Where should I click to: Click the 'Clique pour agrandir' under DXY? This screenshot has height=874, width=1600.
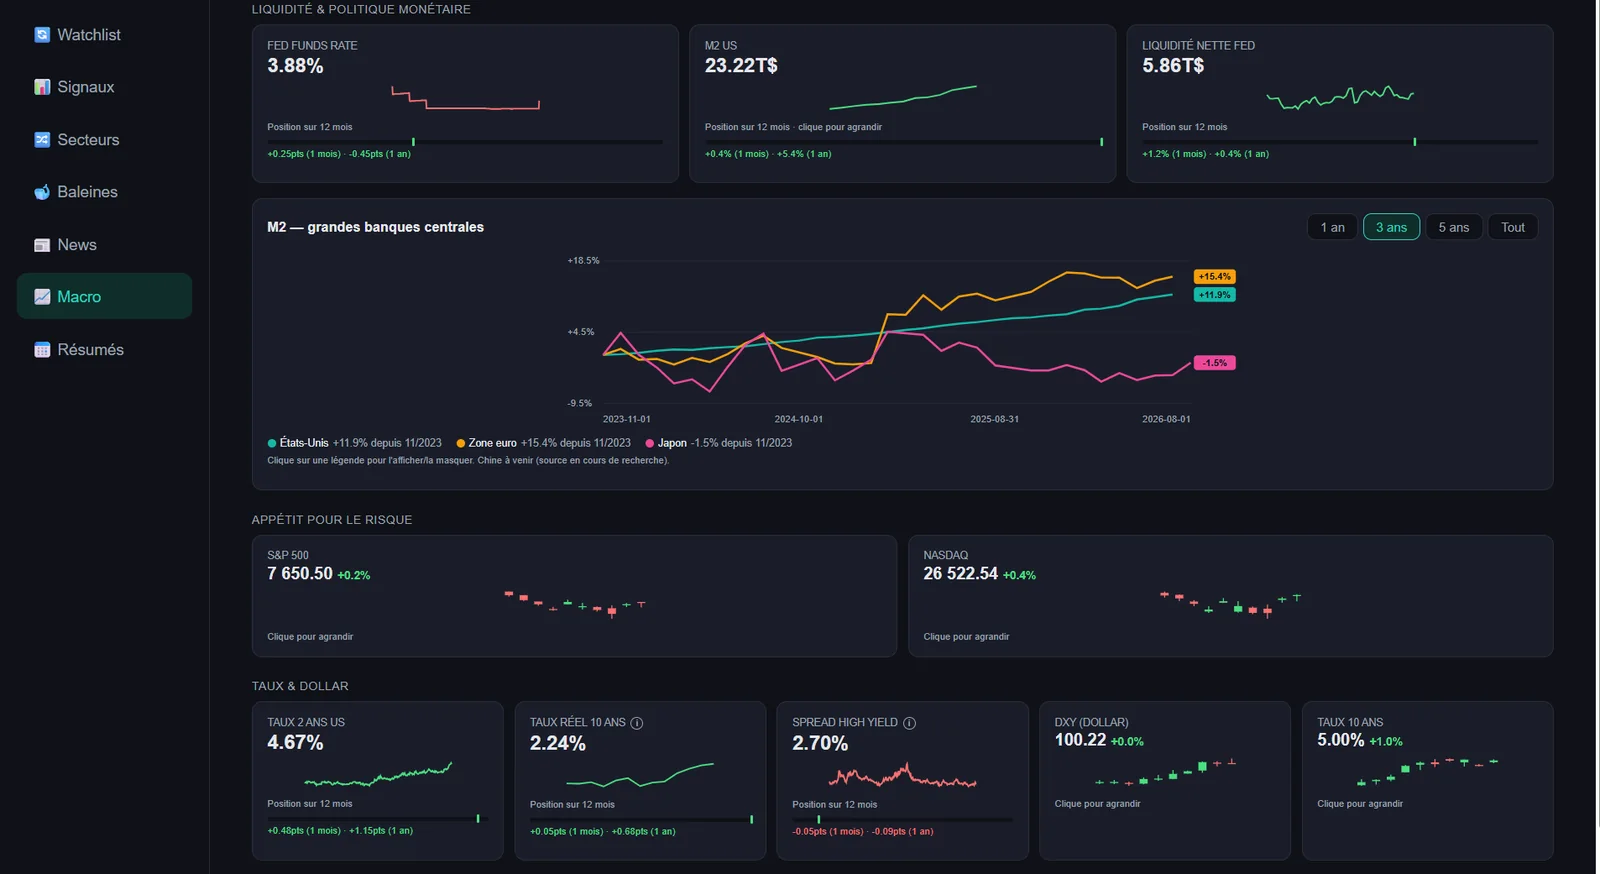1097,804
